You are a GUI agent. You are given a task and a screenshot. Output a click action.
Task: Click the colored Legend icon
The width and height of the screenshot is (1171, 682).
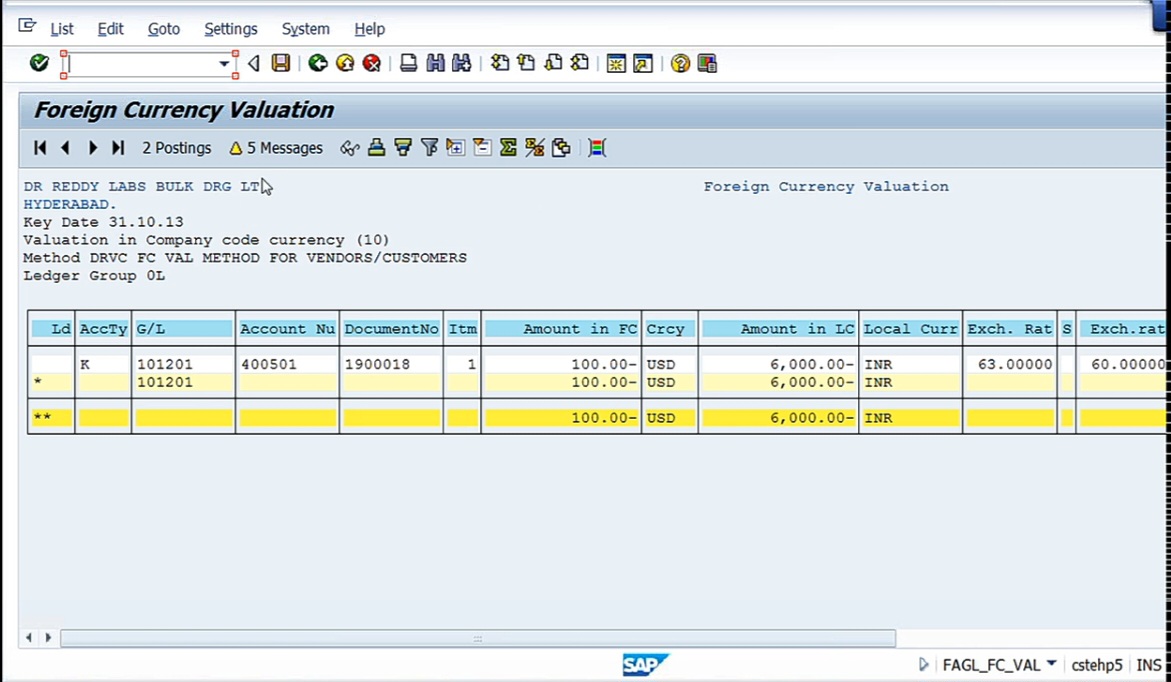pos(597,148)
